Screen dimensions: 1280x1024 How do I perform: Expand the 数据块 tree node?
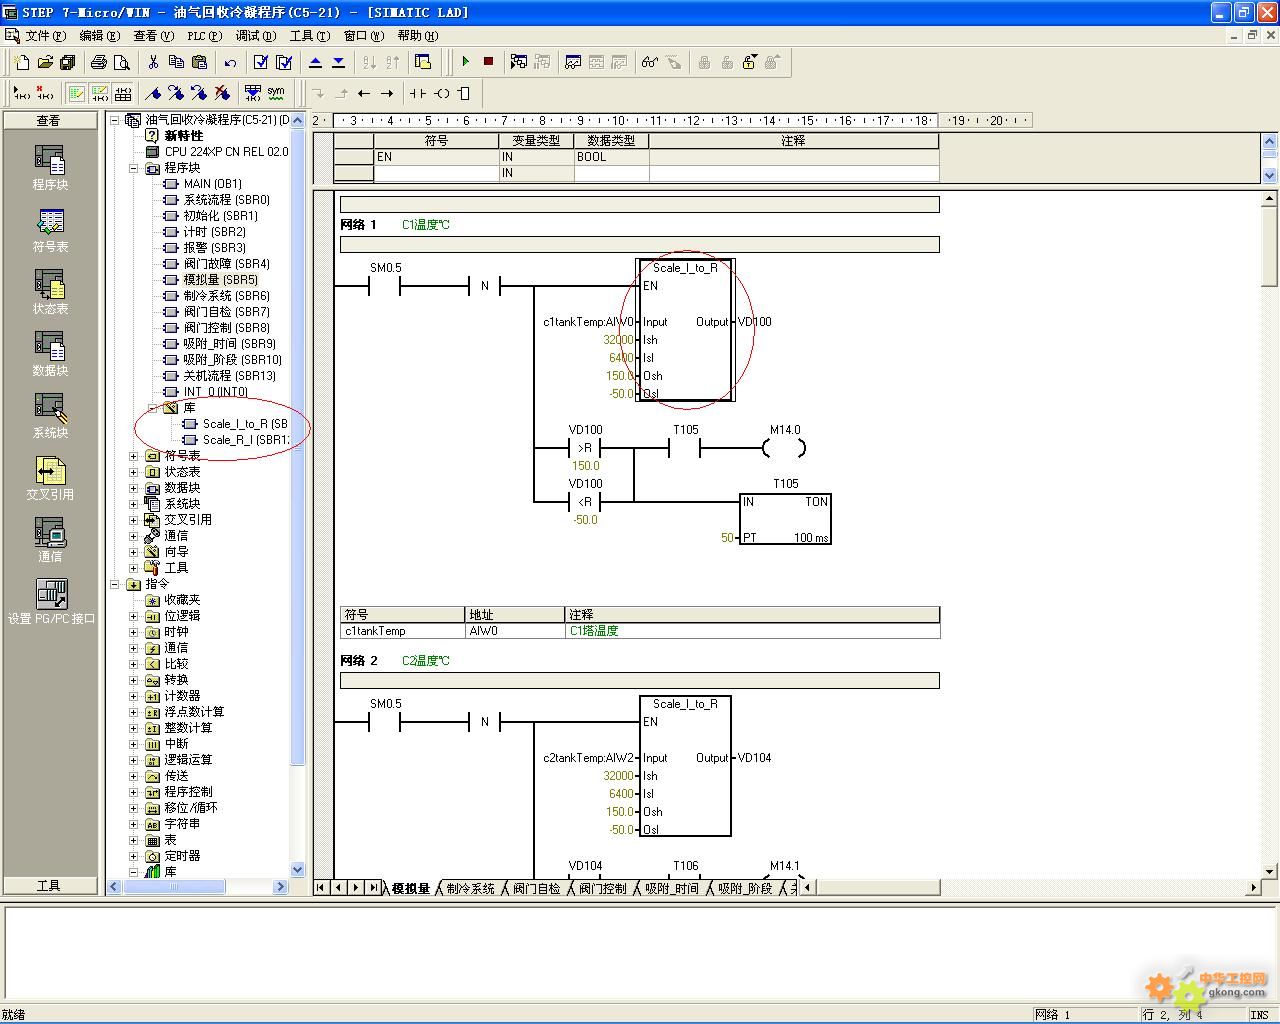point(134,488)
